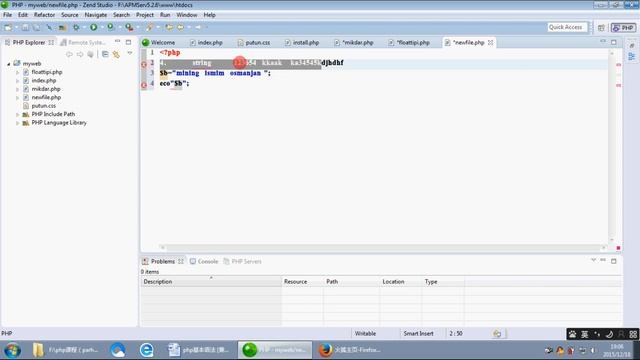
Task: Click the Search flashlight toolbar icon
Action: [x=149, y=27]
